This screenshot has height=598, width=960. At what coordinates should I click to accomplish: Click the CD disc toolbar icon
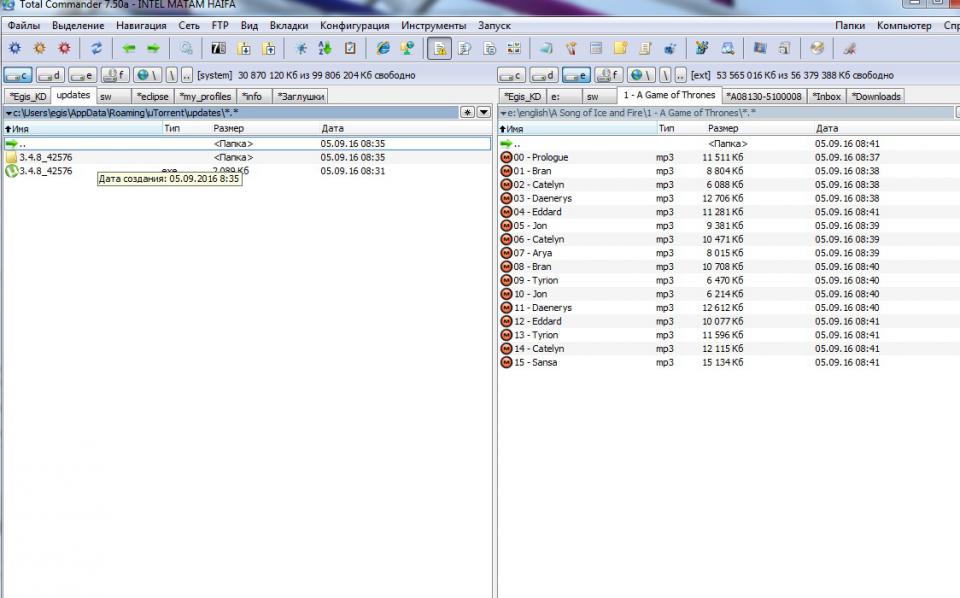pos(817,48)
